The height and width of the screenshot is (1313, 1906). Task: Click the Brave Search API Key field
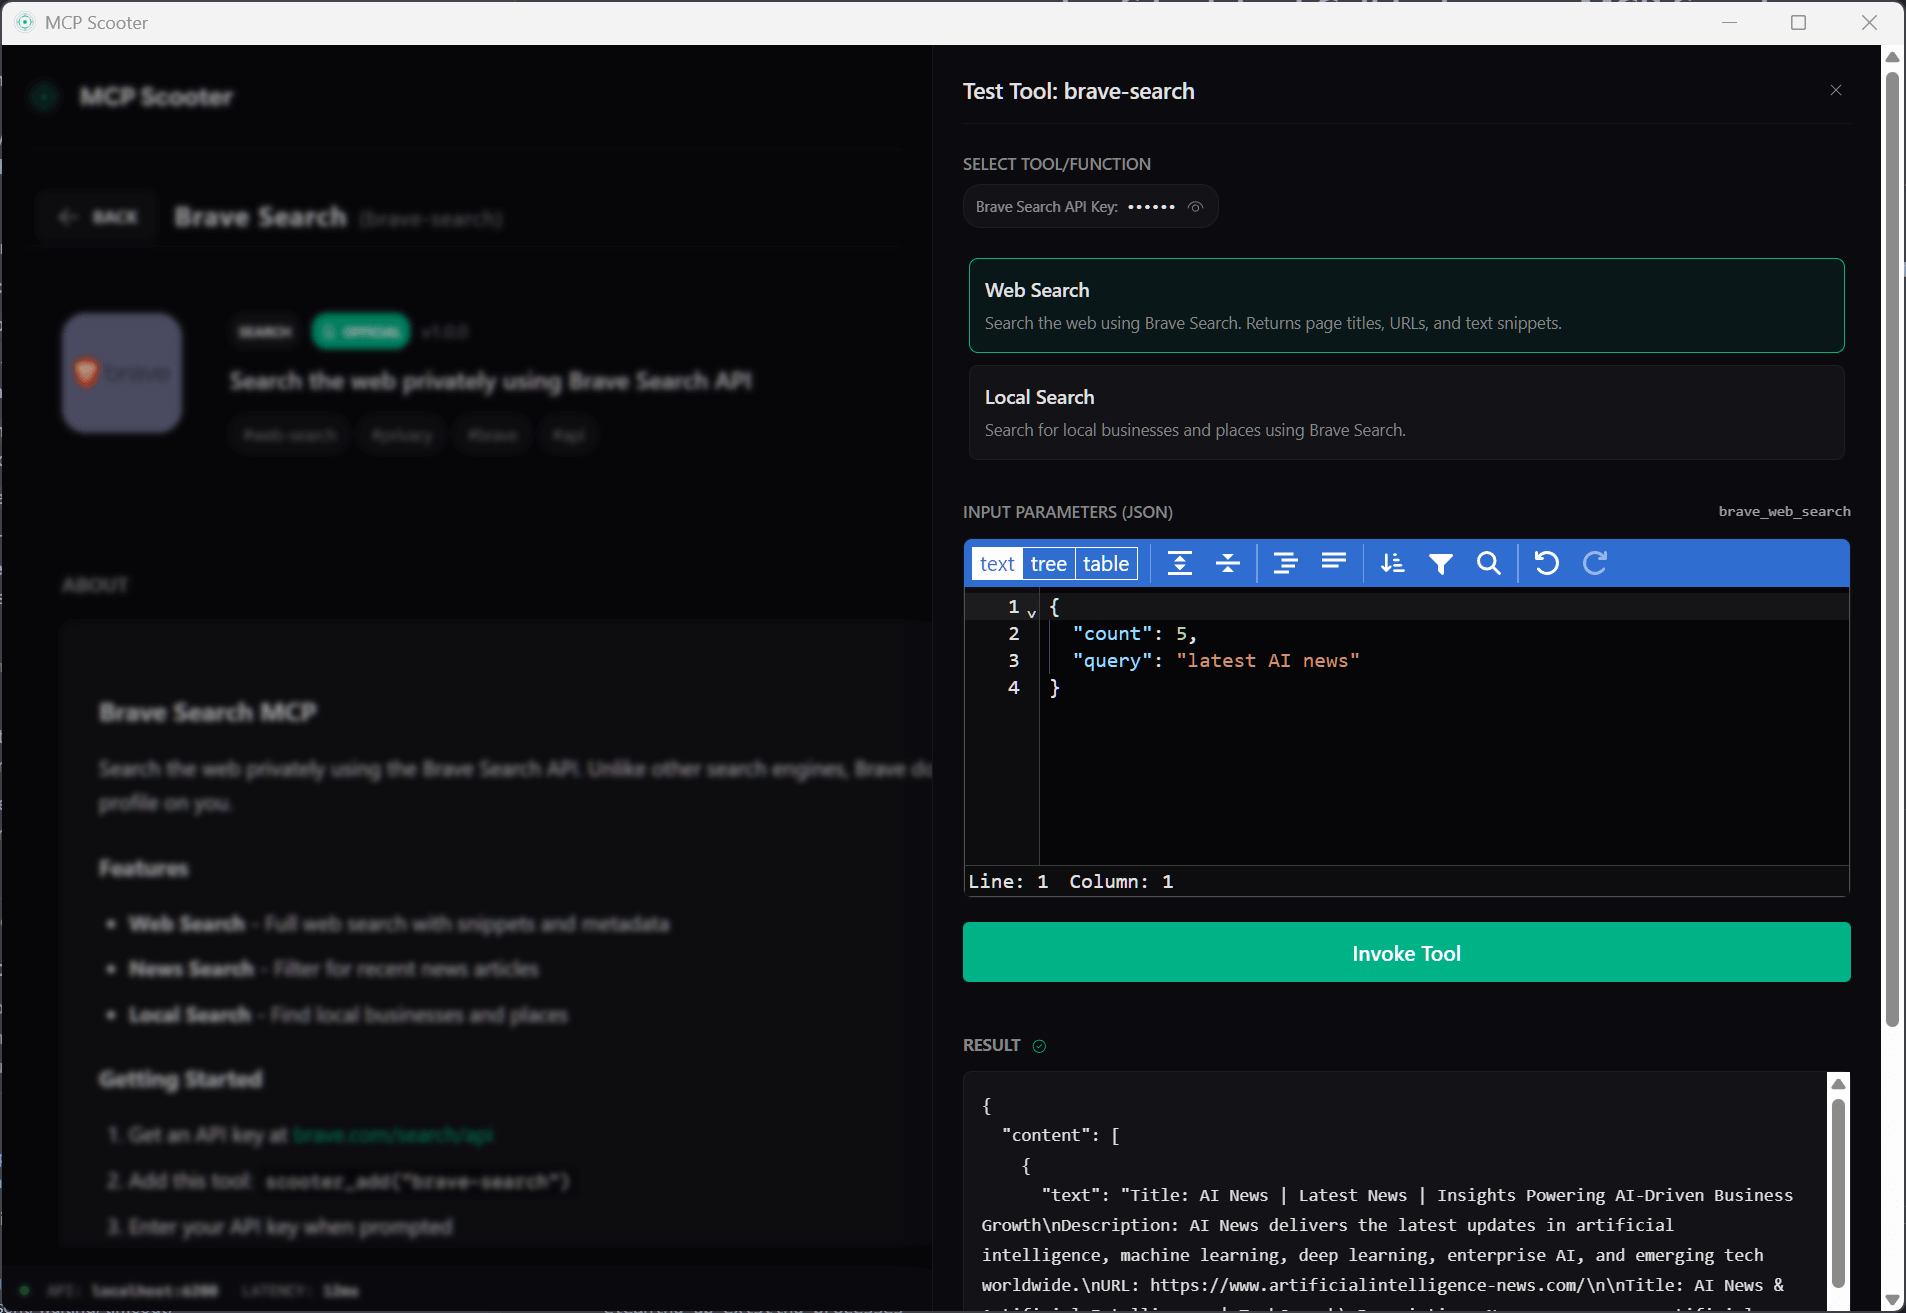(x=1090, y=207)
